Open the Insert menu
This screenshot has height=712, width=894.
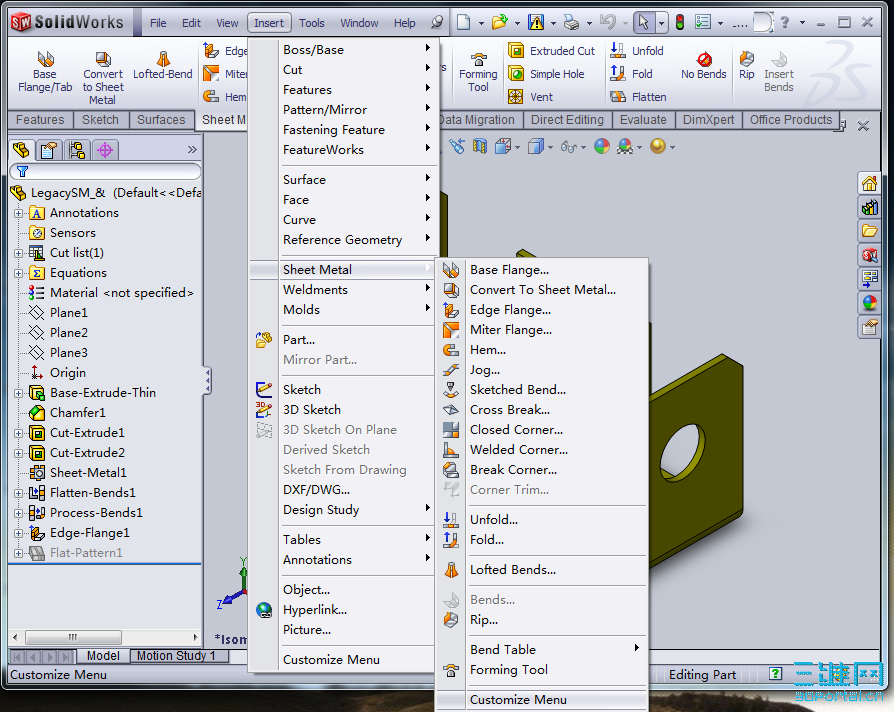point(269,23)
